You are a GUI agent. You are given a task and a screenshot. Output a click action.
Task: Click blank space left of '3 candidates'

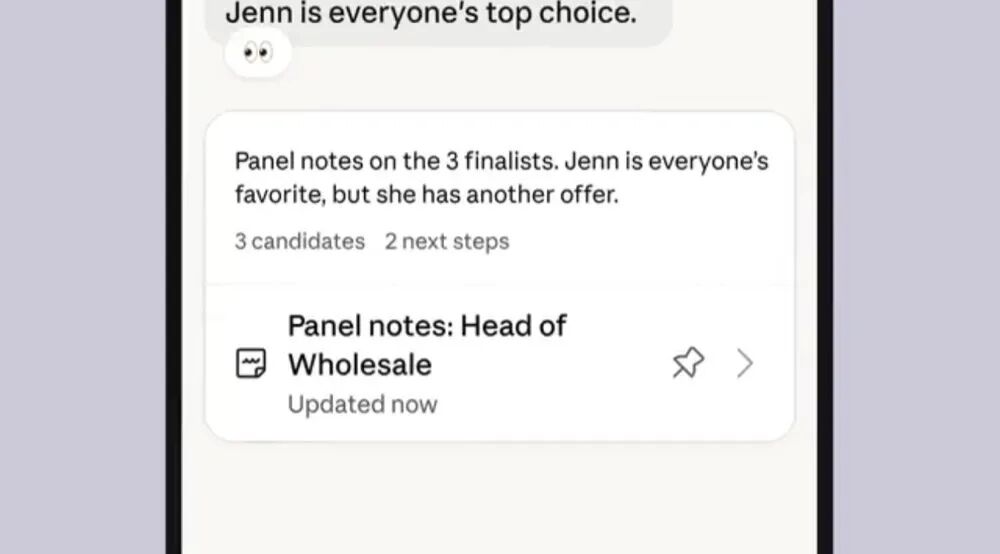(220, 242)
